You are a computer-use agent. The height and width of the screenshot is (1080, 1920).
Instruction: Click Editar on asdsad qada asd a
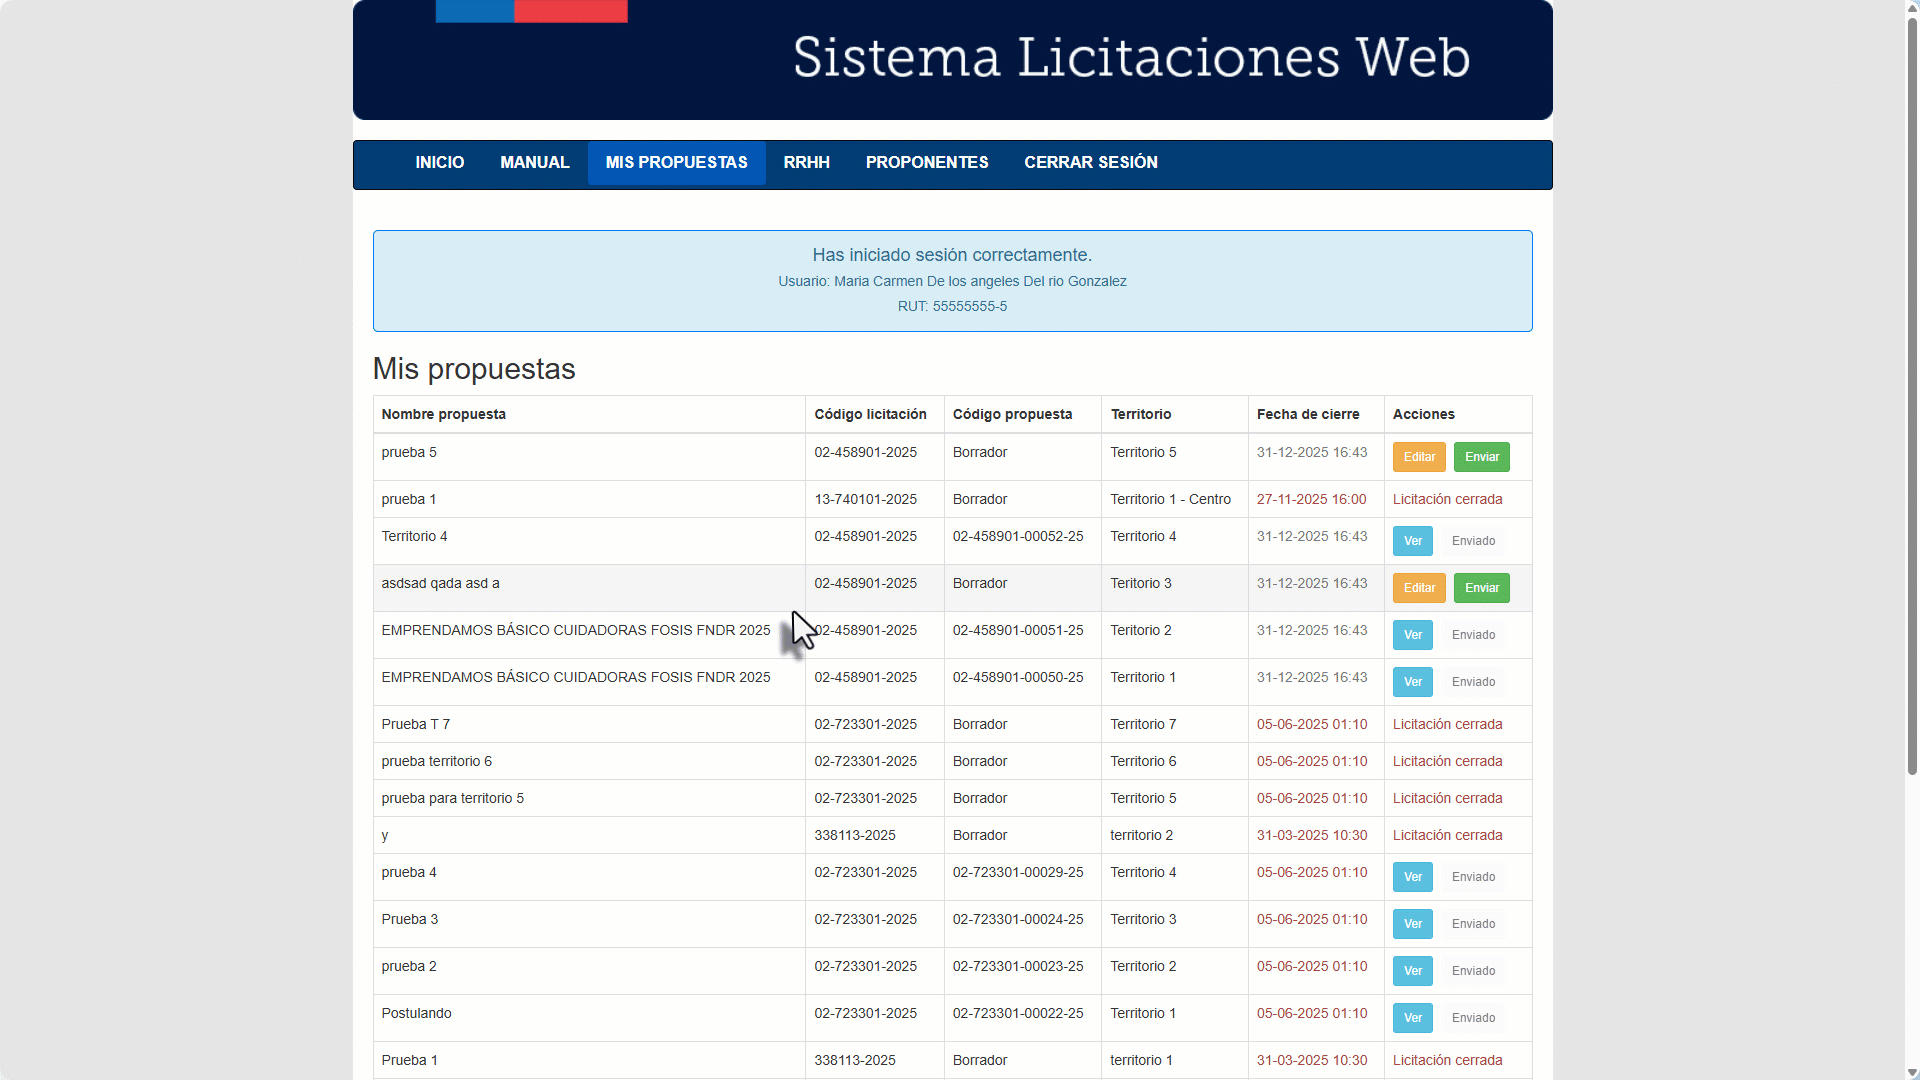[x=1418, y=588]
